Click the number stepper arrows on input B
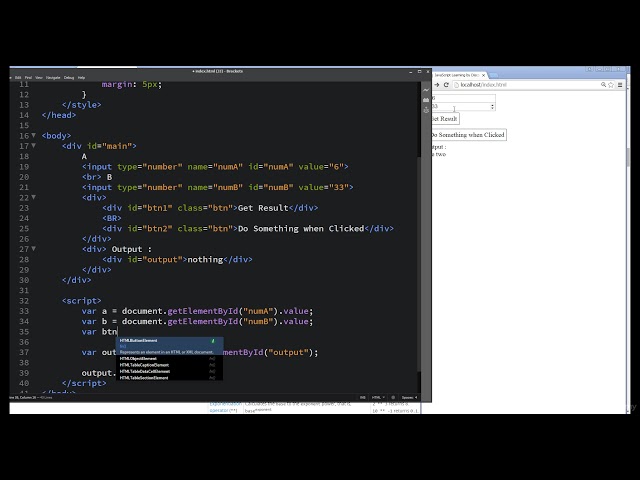Viewport: 640px width, 480px height. [x=492, y=107]
